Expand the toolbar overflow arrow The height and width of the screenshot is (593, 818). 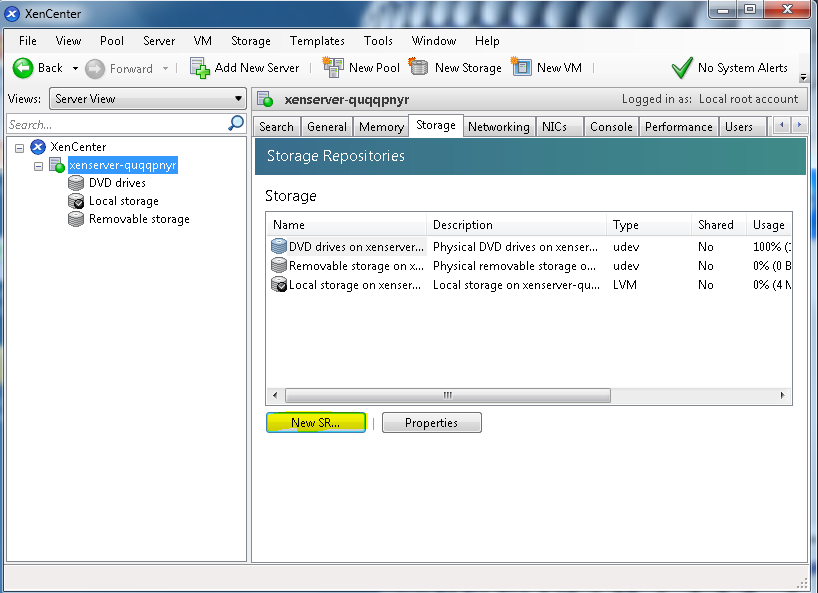click(803, 77)
